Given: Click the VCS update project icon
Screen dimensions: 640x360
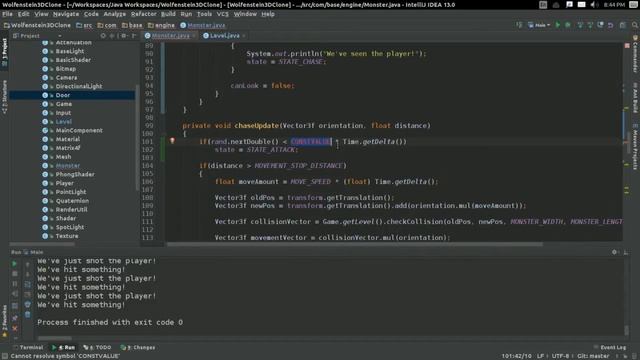Looking at the screenshot, I should tap(580, 25).
